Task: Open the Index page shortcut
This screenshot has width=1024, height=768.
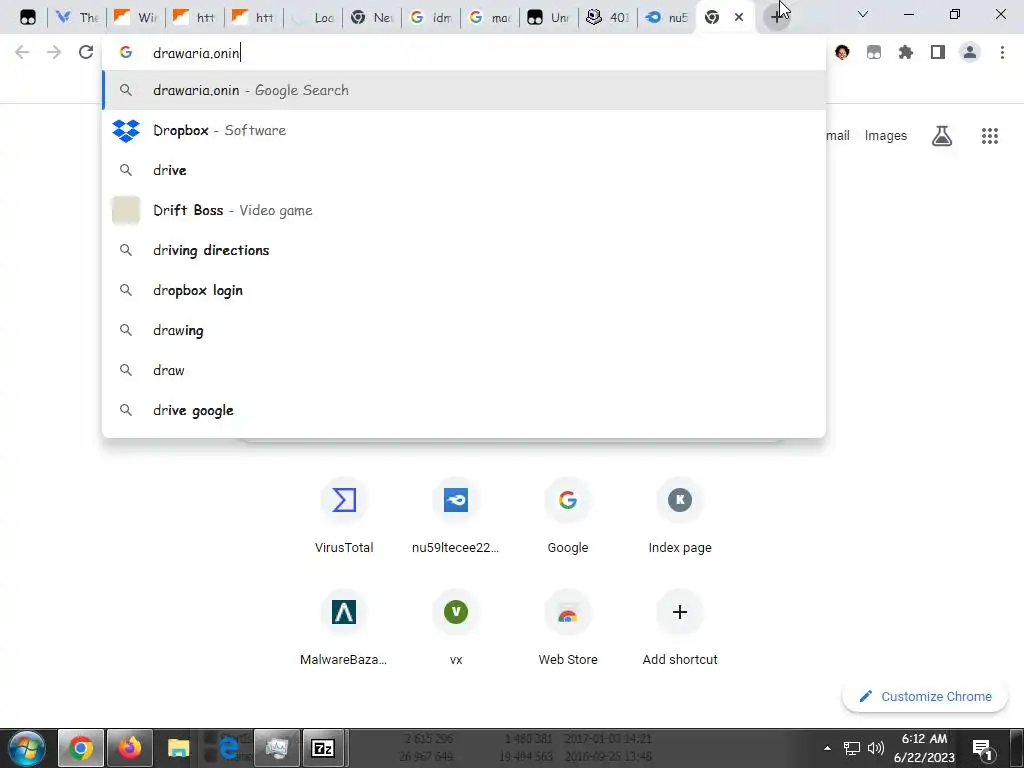Action: (680, 516)
